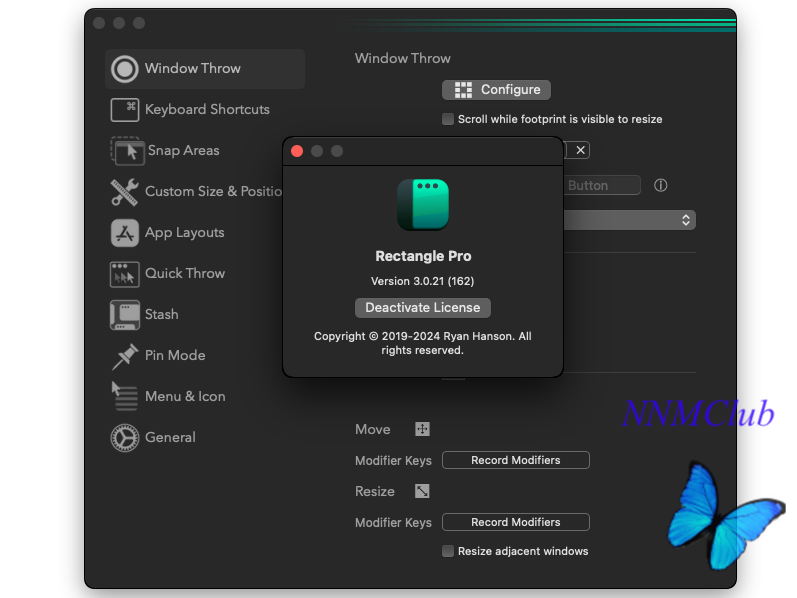Close the Rectangle Pro about dialog
The height and width of the screenshot is (598, 797).
click(297, 152)
